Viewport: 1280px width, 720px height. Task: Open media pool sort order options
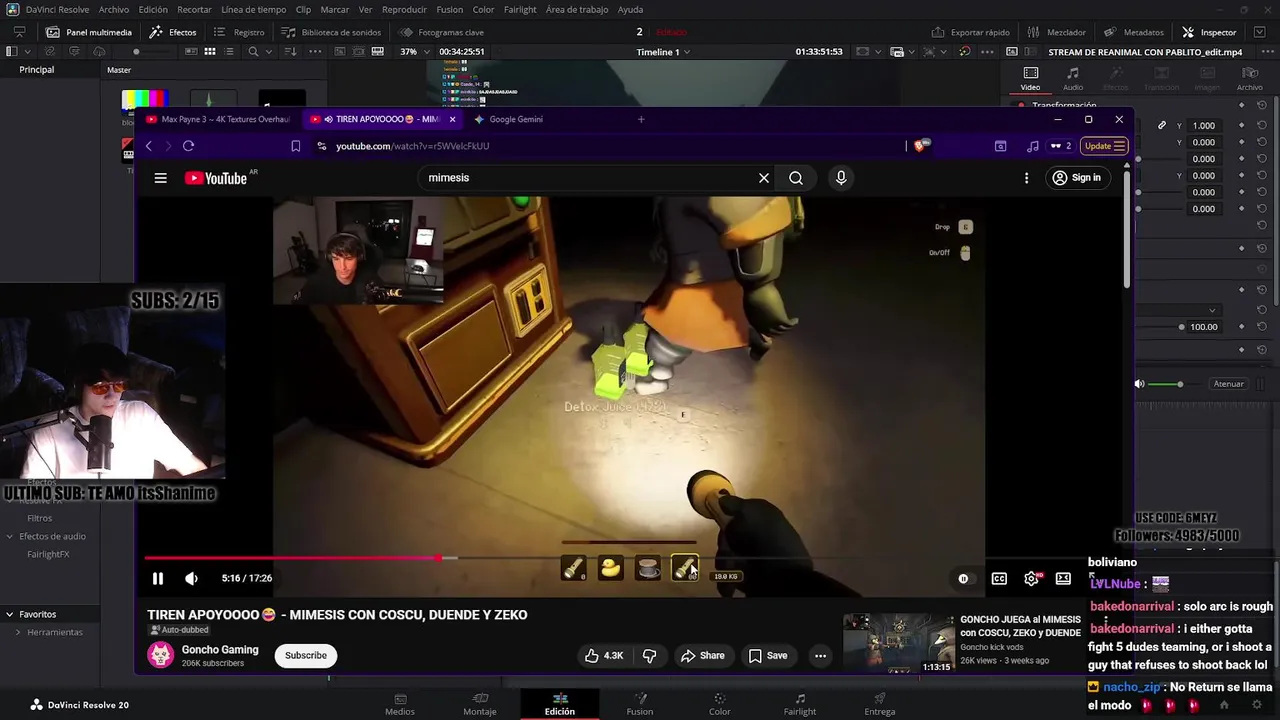288,52
